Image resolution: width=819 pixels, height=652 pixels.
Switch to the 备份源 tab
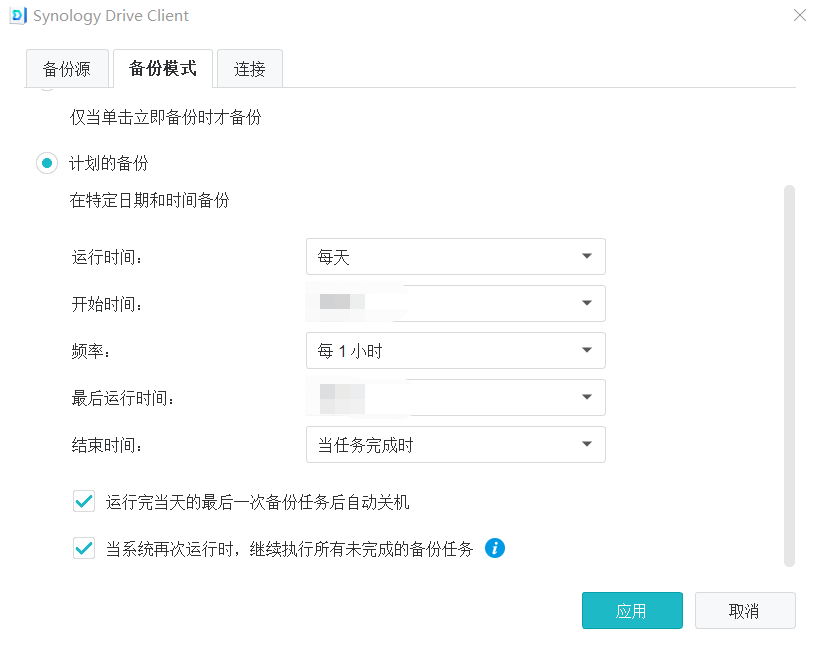(67, 68)
